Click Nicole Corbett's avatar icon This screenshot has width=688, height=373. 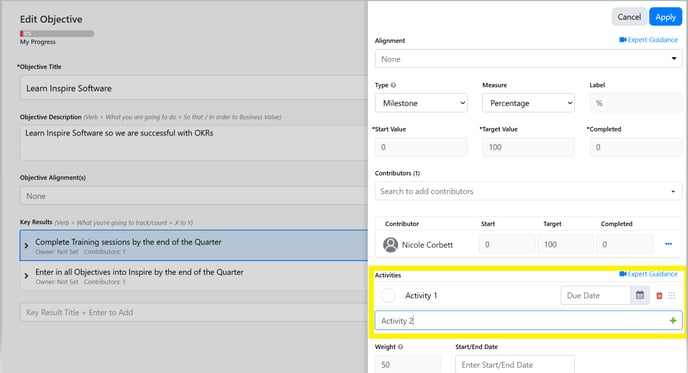pyautogui.click(x=391, y=244)
